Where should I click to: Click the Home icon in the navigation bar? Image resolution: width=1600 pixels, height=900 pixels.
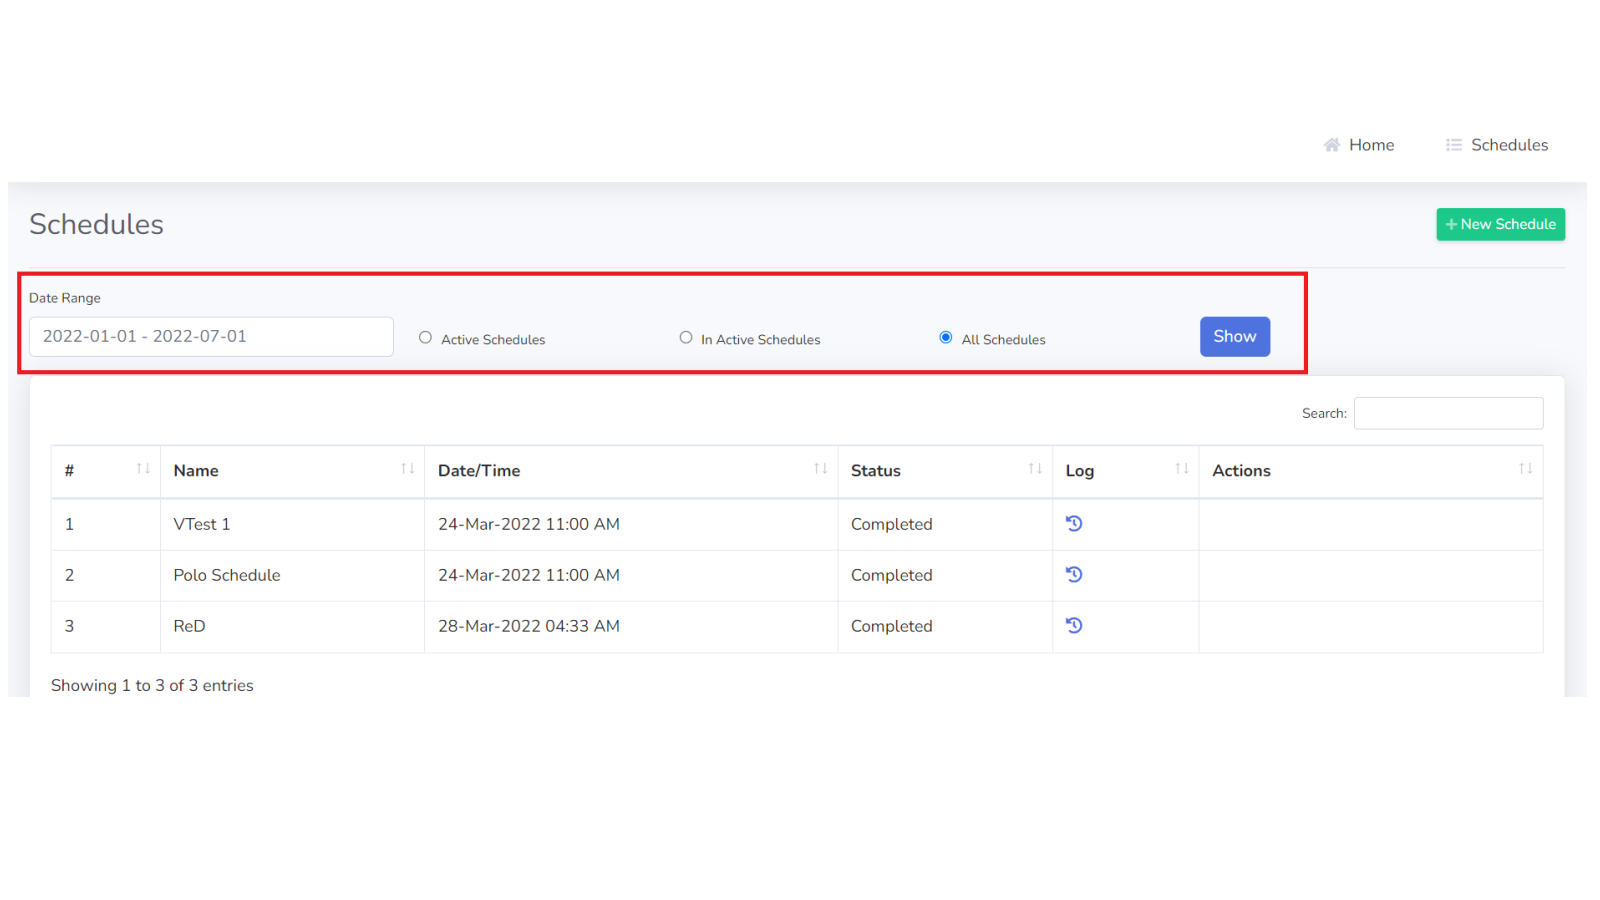(1331, 144)
